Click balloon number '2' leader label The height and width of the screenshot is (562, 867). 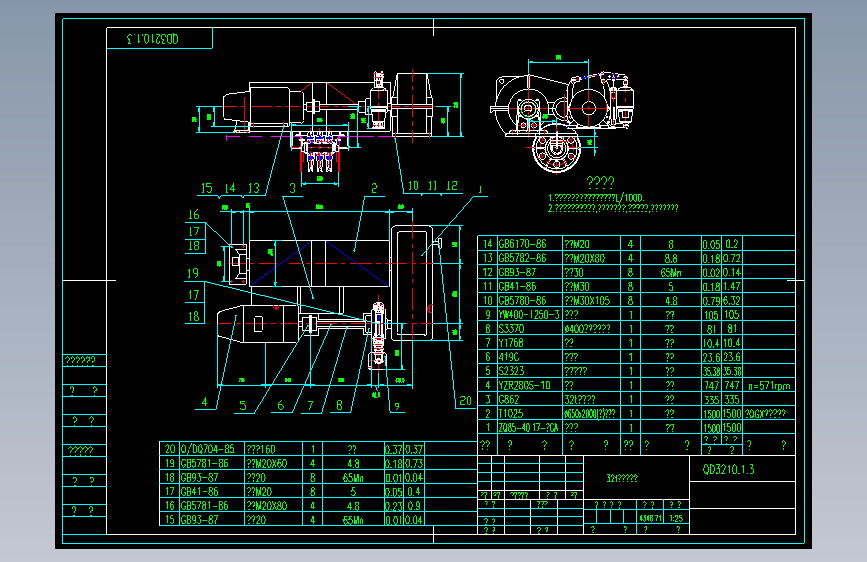(x=374, y=189)
